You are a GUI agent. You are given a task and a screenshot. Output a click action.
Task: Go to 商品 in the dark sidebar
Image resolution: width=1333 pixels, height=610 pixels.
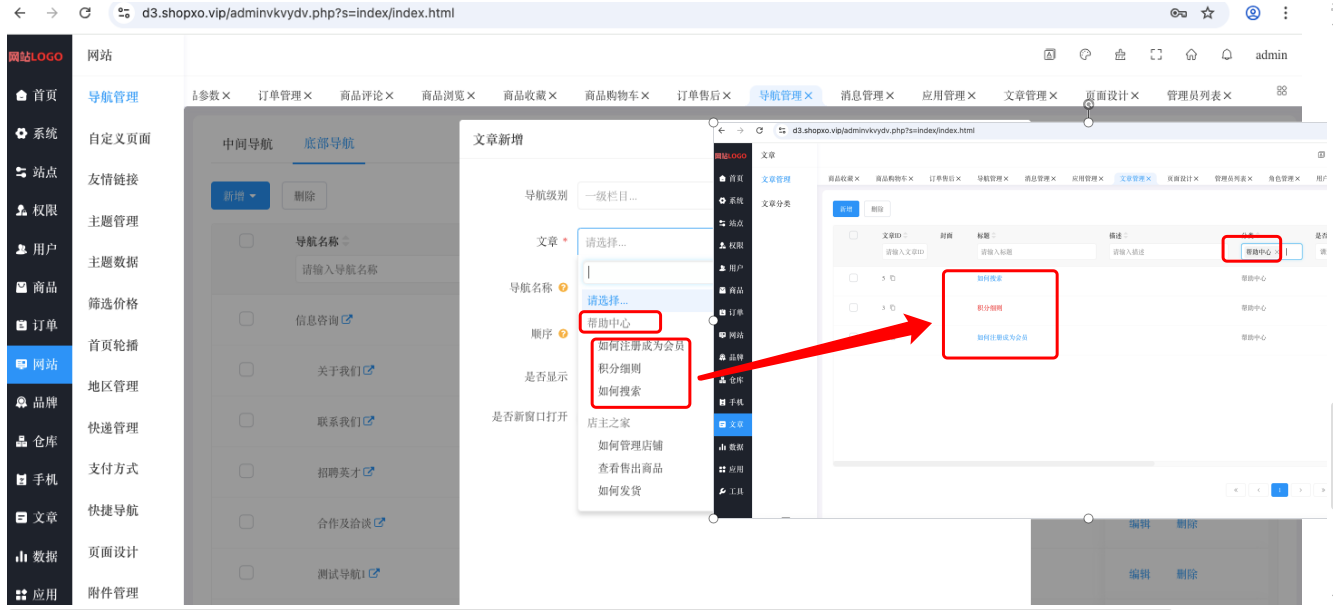36,287
